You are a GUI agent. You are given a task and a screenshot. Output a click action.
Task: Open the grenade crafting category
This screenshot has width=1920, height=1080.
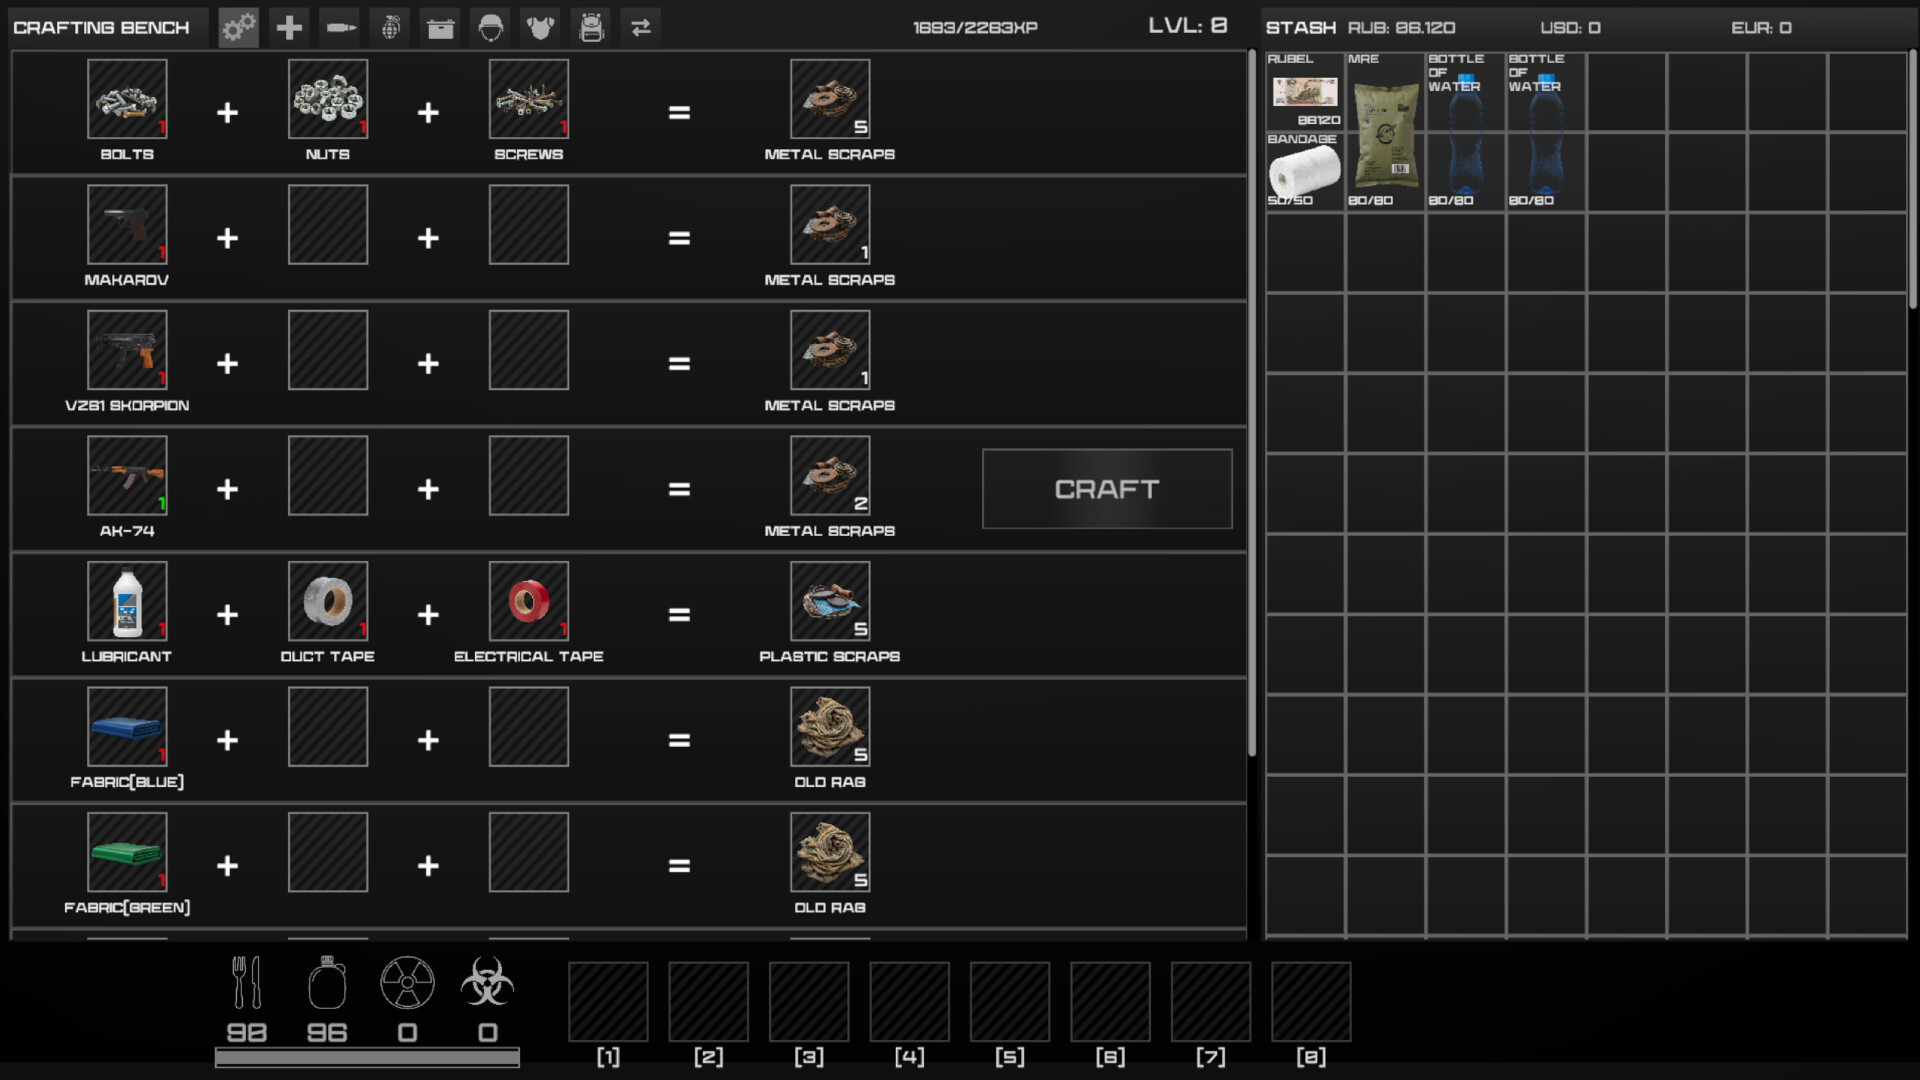[x=389, y=27]
